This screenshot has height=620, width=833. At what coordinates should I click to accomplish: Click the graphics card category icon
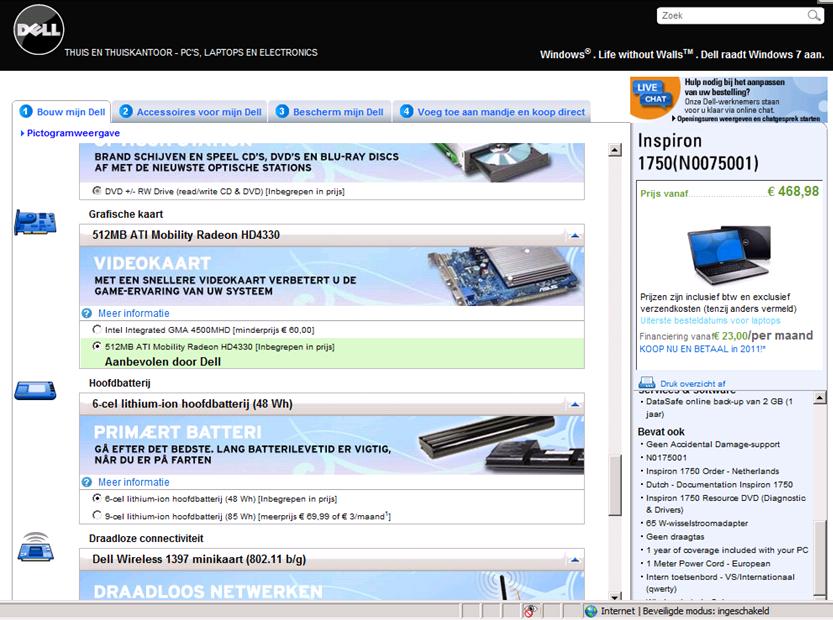click(x=35, y=222)
